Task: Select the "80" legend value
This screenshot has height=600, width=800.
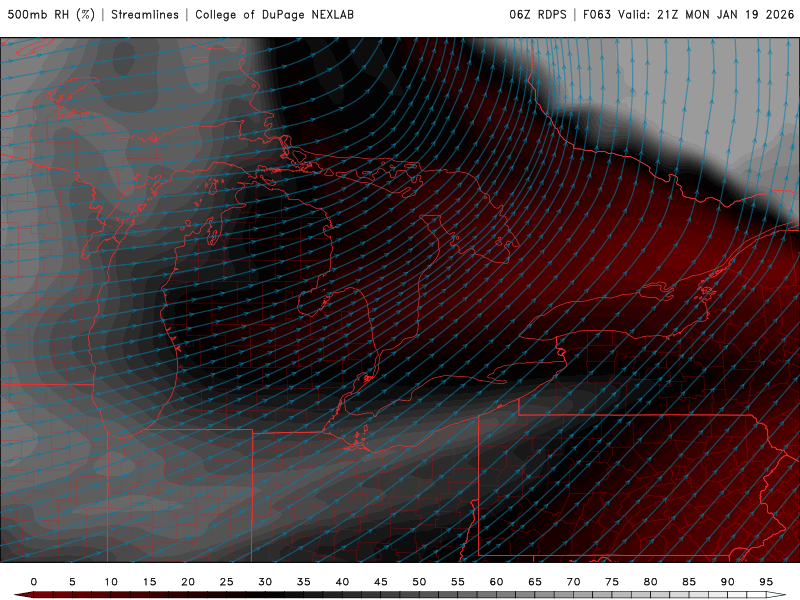Action: (651, 582)
